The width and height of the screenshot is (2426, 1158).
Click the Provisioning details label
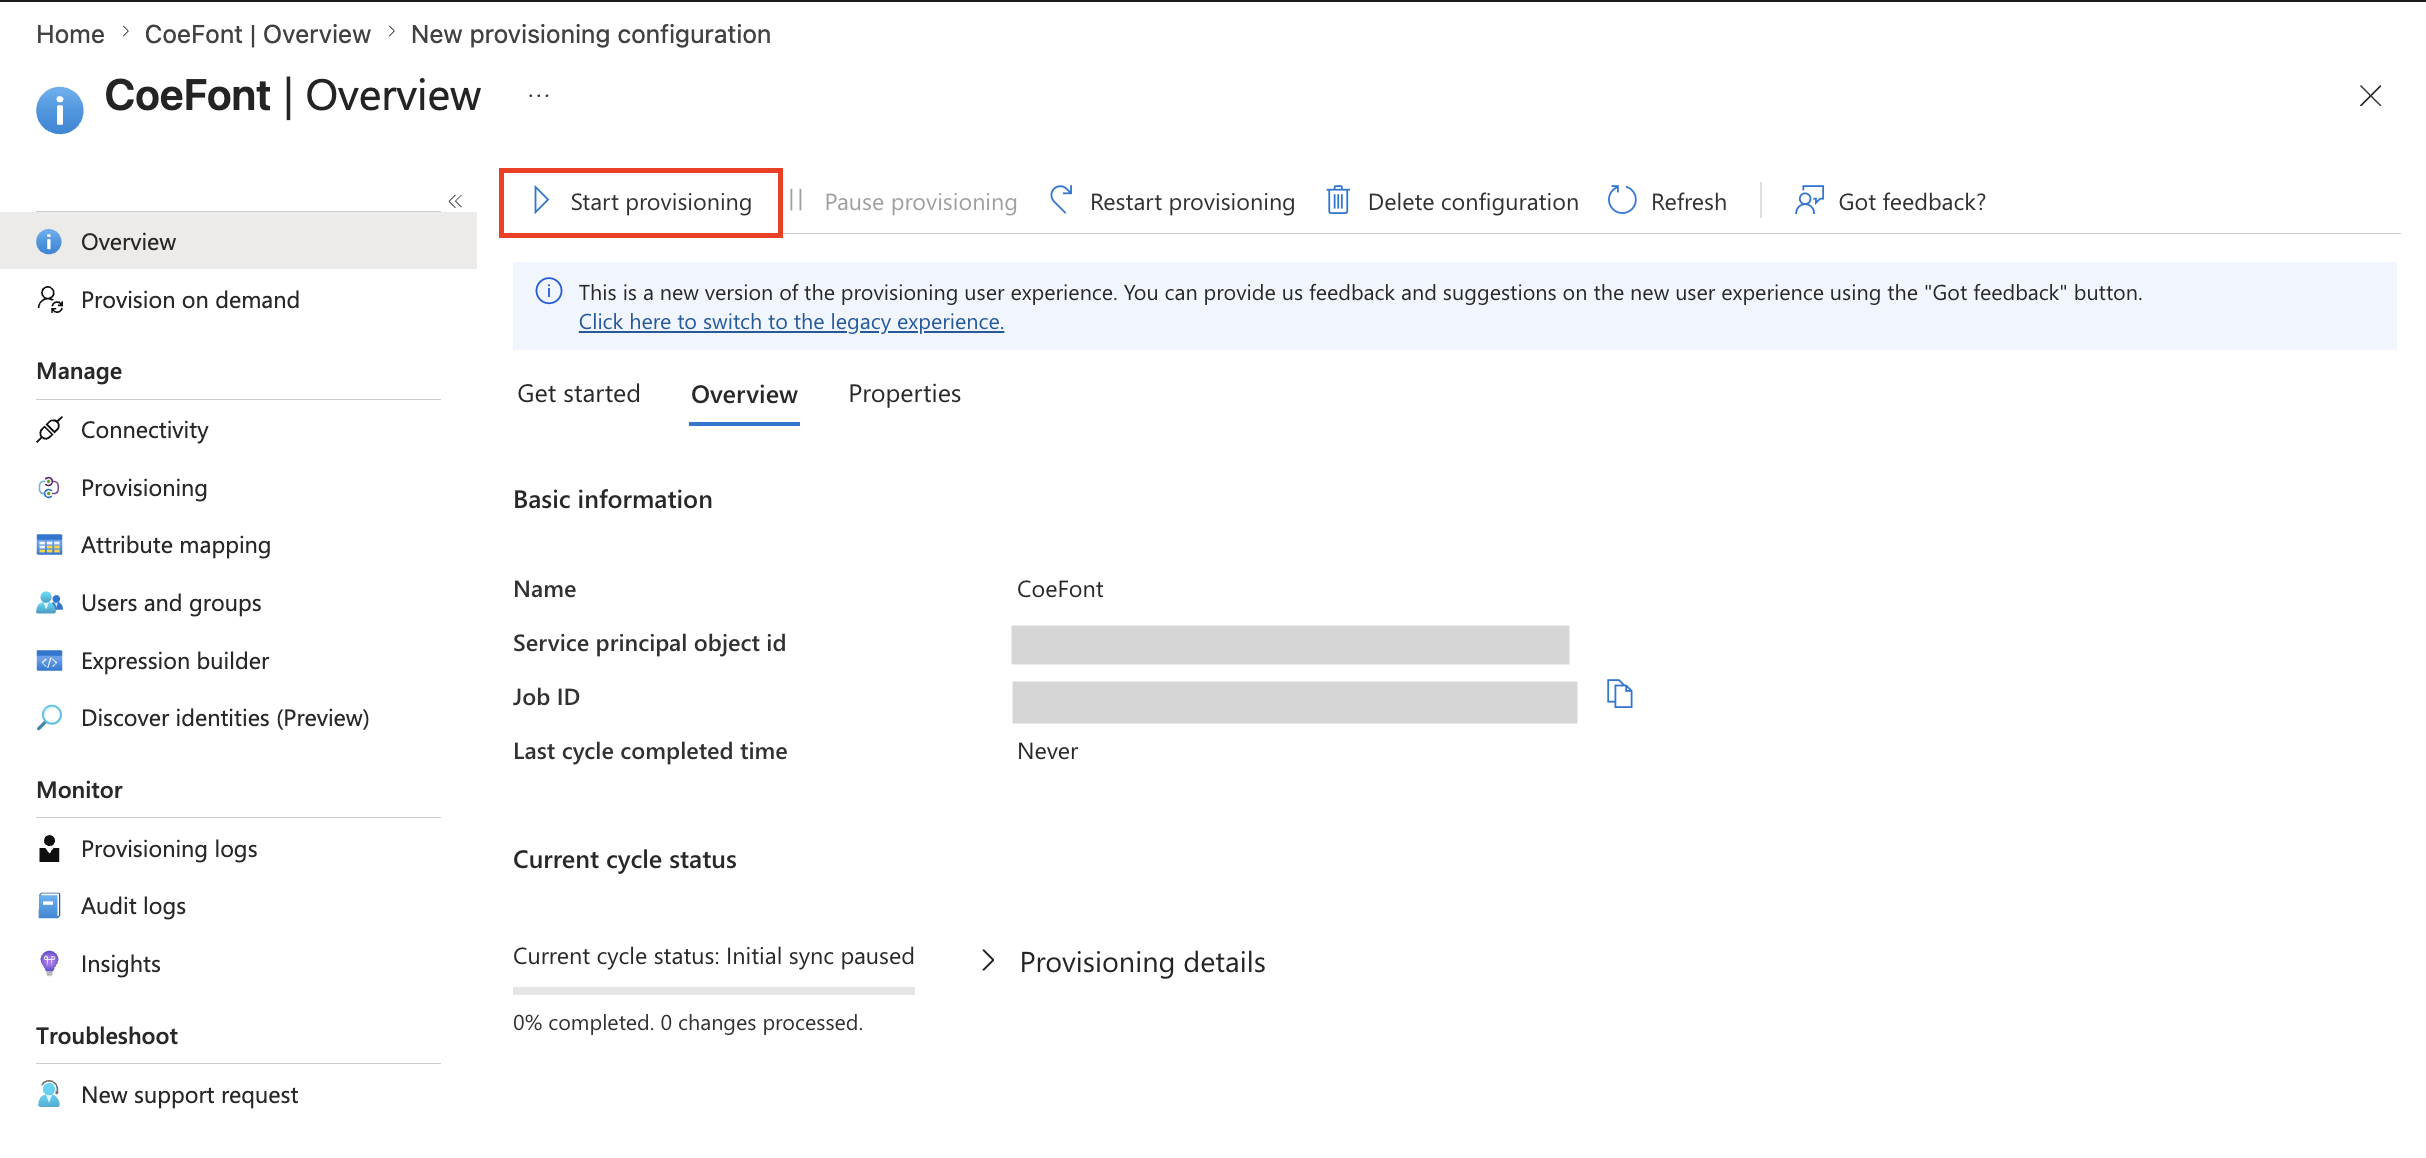[1142, 962]
